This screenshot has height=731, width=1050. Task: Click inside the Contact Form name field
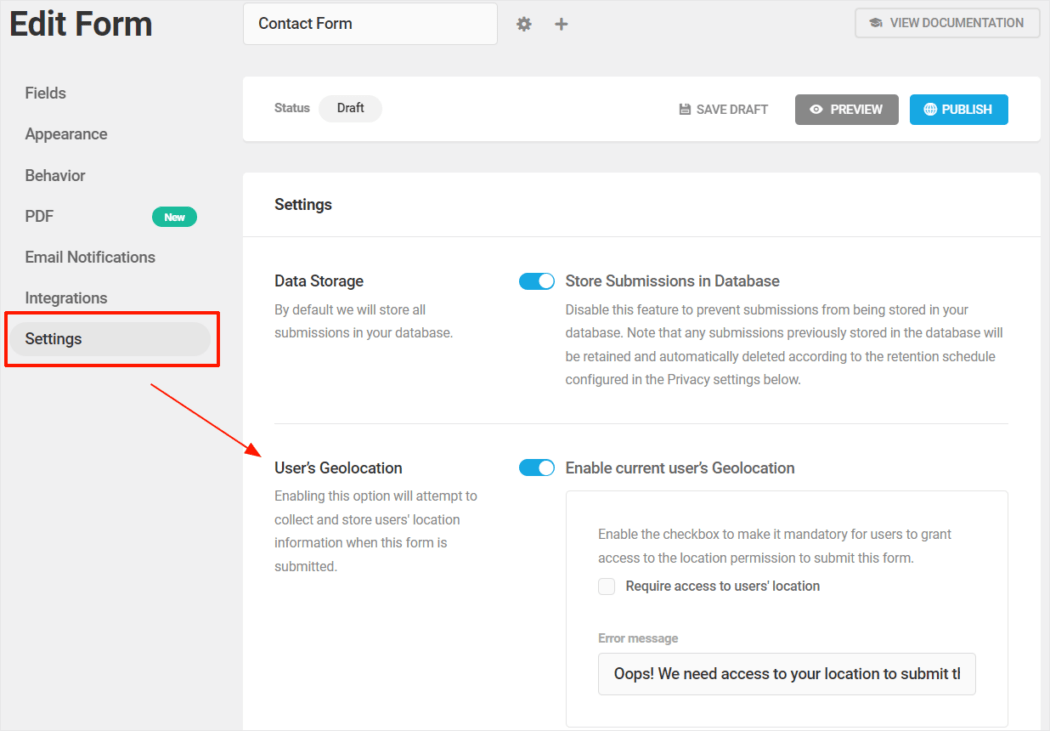pos(370,24)
